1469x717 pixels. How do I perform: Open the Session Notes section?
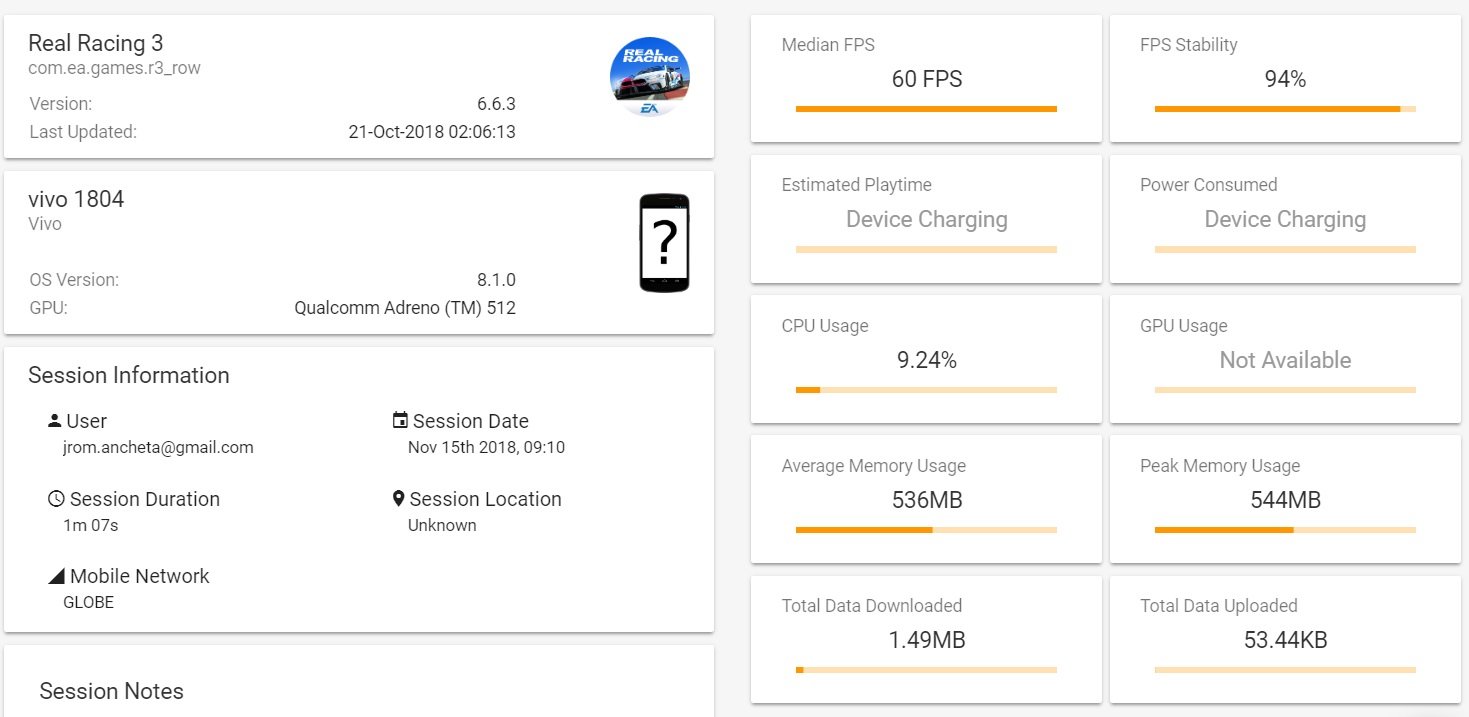click(112, 691)
